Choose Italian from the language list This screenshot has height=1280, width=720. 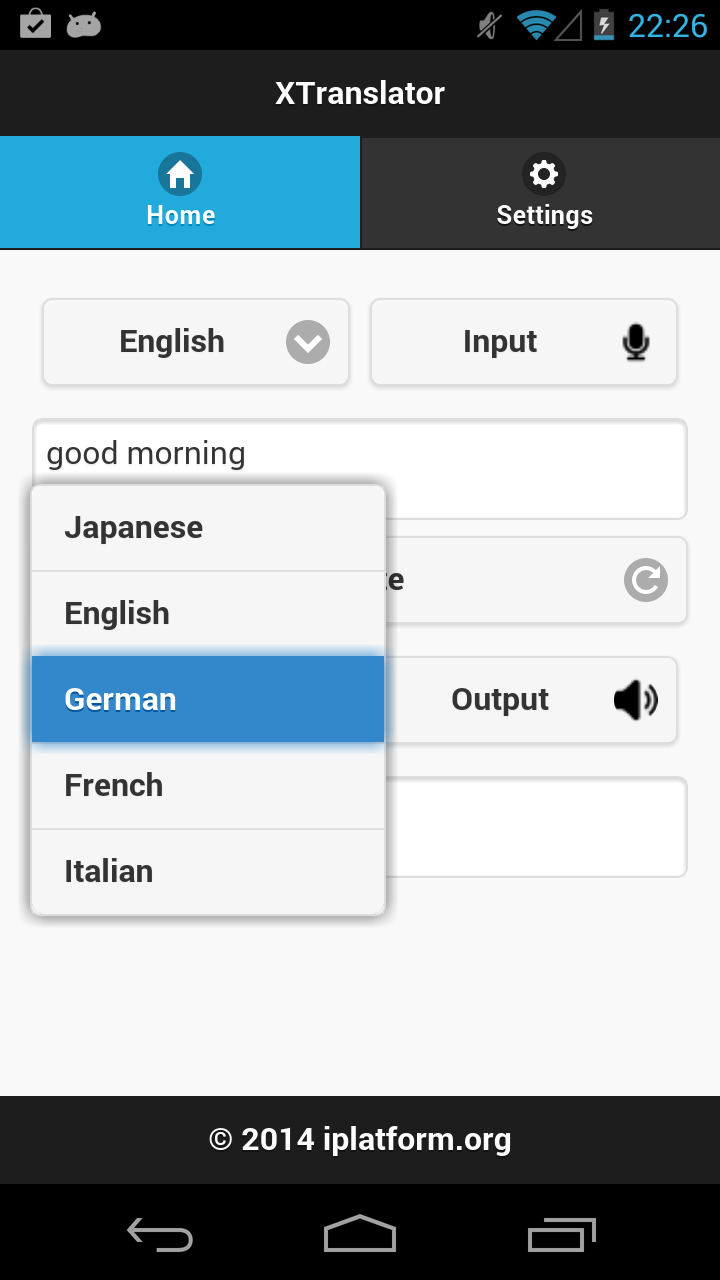point(208,872)
